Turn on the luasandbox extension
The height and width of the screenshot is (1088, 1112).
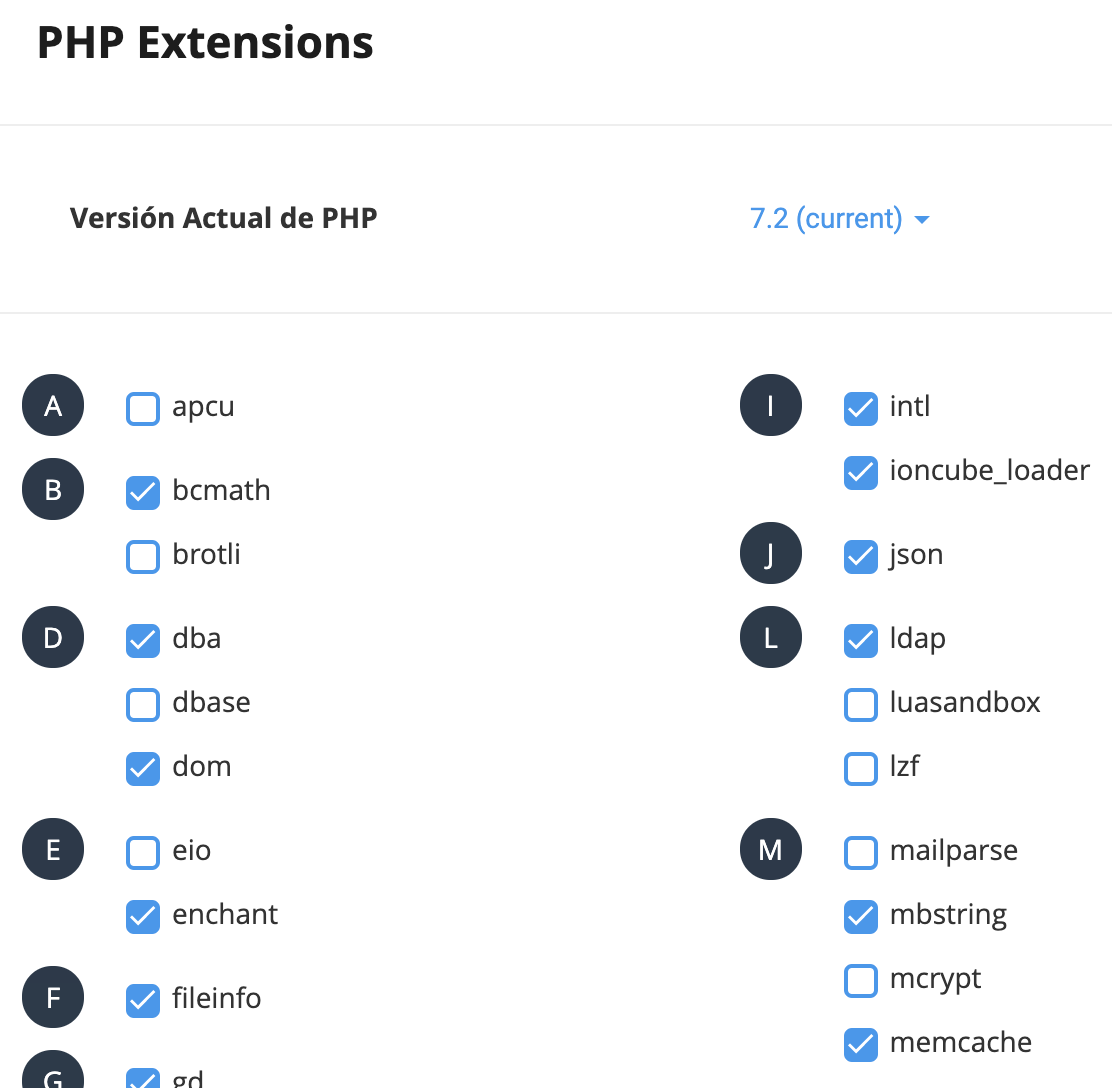click(x=861, y=704)
